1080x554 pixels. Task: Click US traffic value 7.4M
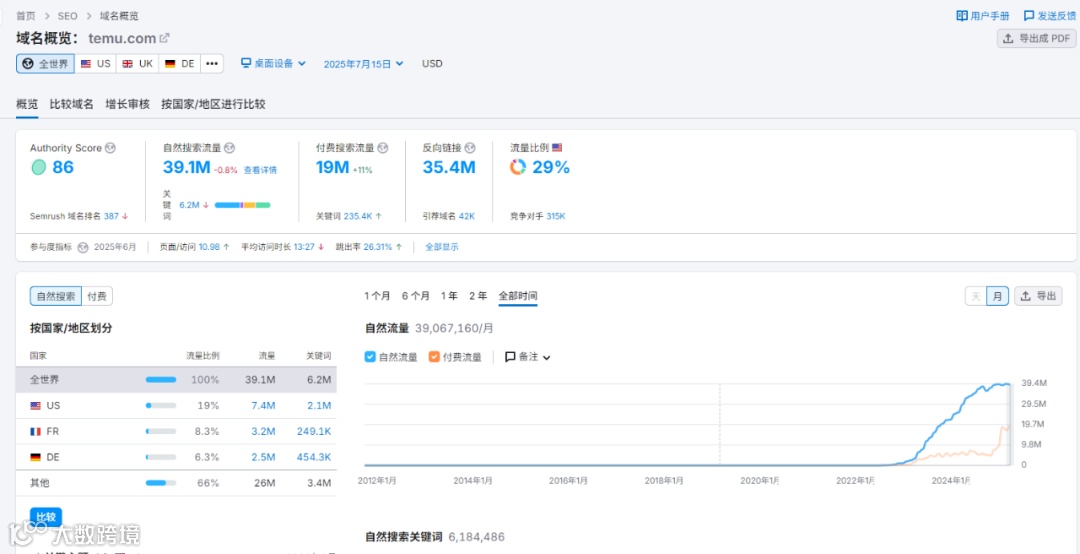coord(263,406)
